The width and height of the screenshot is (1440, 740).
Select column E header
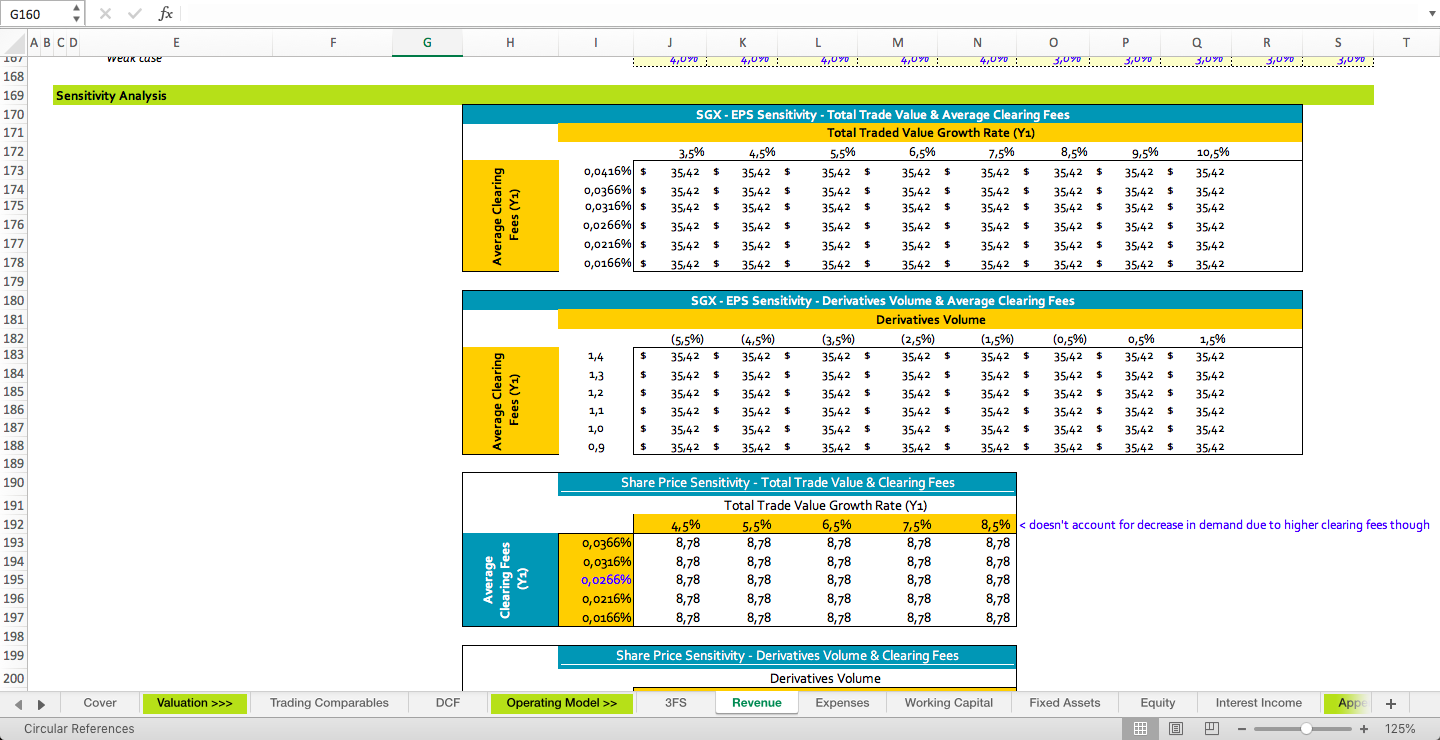coord(176,43)
